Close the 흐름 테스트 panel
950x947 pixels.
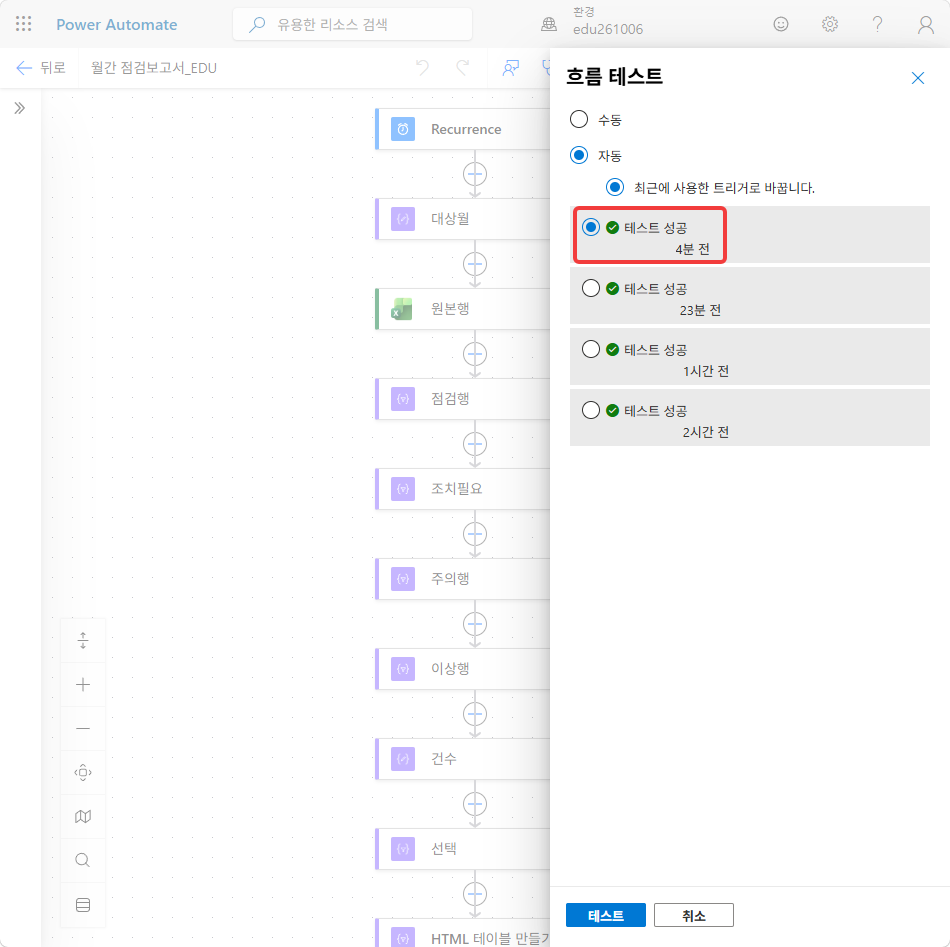[917, 78]
